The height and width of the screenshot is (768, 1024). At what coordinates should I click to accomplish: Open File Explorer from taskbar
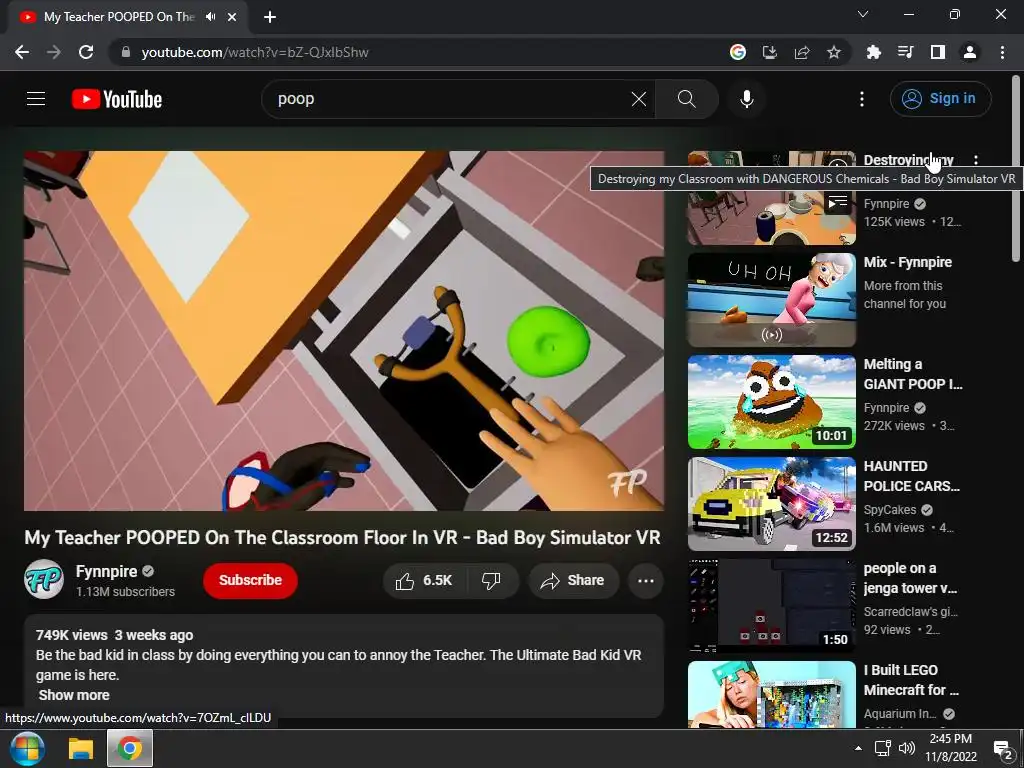point(82,748)
